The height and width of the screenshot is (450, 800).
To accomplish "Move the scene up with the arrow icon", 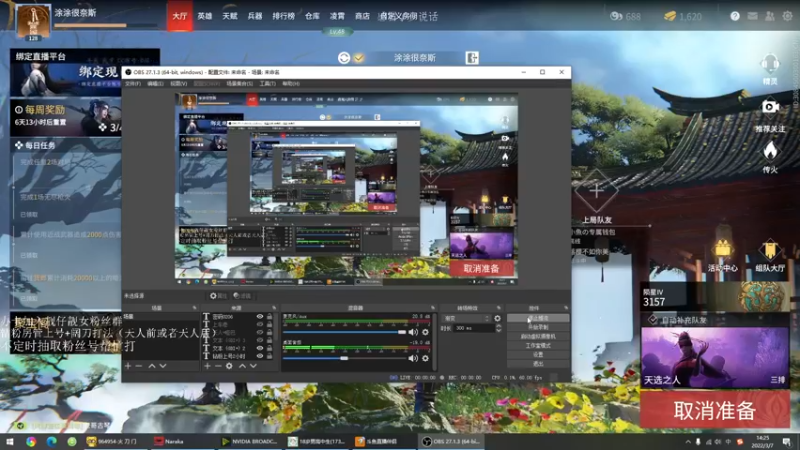I will click(152, 366).
